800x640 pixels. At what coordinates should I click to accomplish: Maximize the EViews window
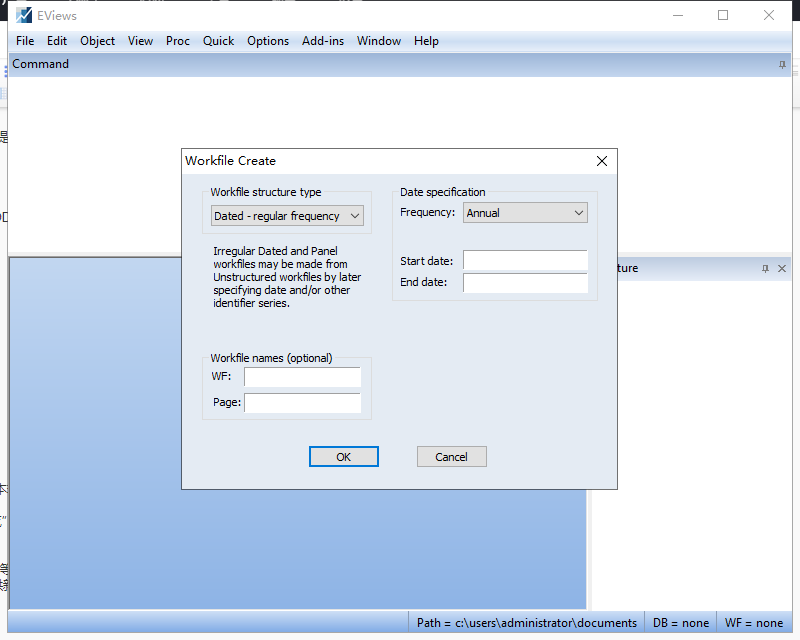point(723,15)
